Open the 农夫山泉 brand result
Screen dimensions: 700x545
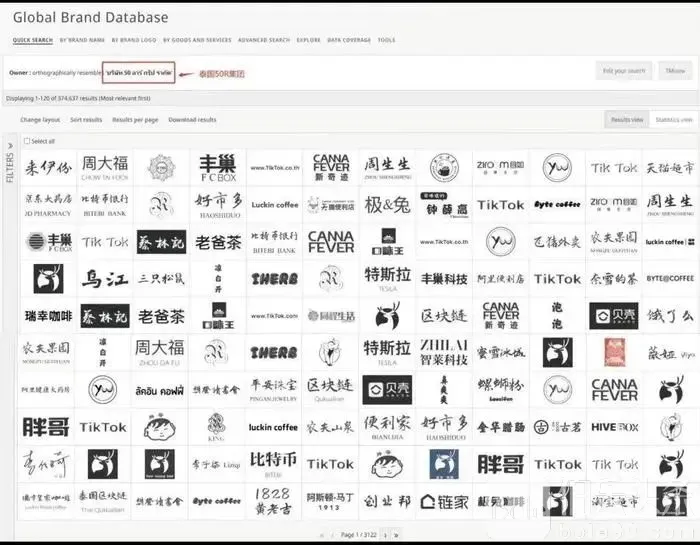[330, 427]
